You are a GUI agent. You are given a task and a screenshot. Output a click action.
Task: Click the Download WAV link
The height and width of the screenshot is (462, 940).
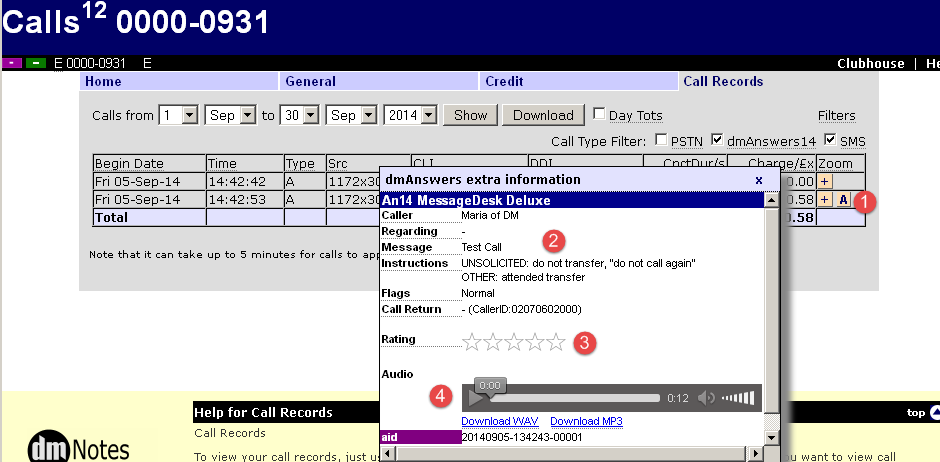click(501, 421)
